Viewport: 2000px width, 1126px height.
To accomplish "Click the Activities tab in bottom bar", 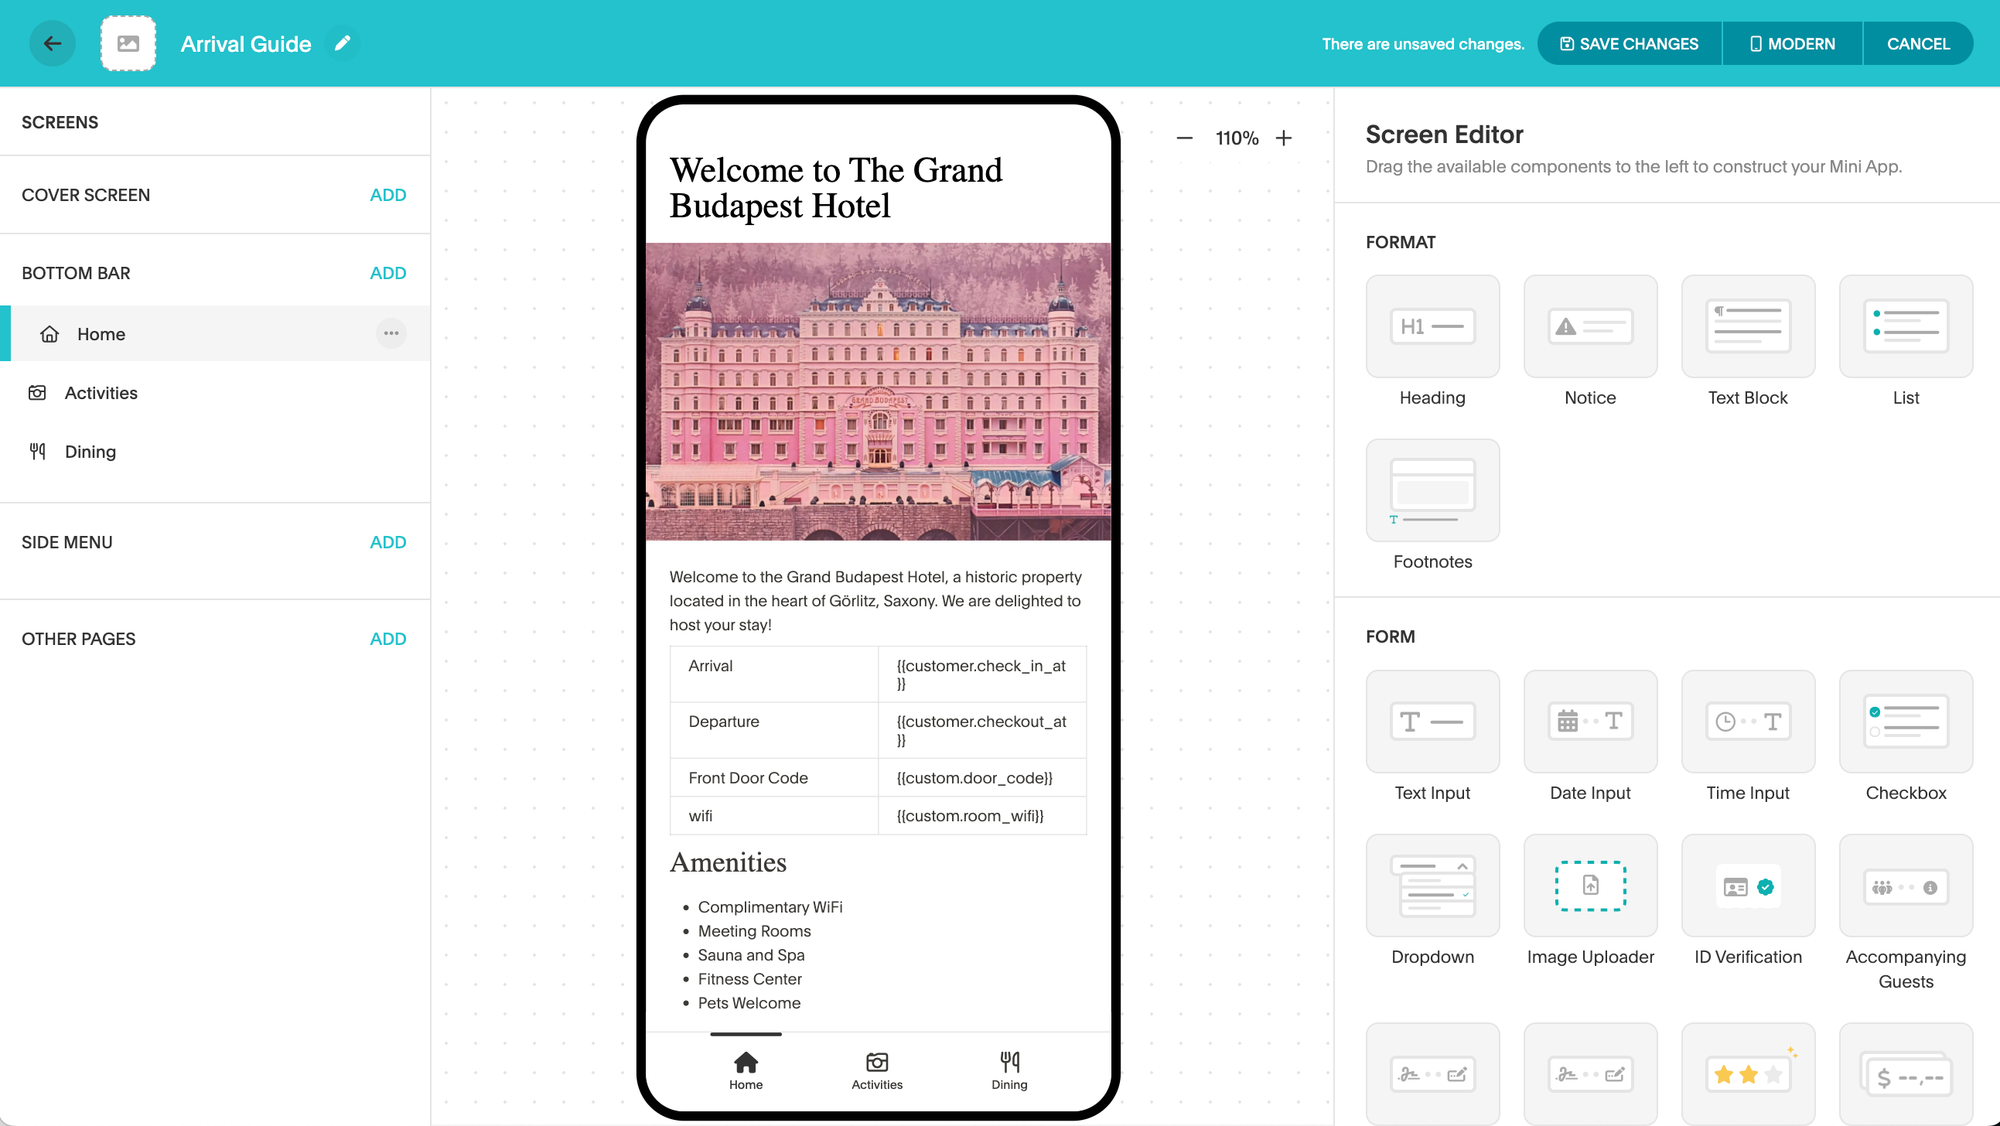I will [876, 1070].
